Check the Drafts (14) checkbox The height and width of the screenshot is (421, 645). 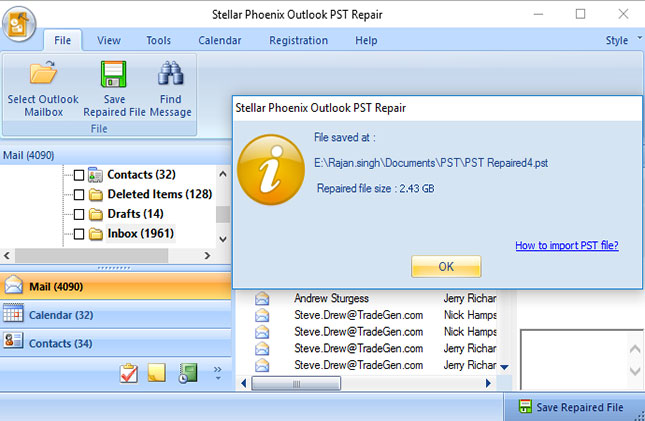(79, 214)
